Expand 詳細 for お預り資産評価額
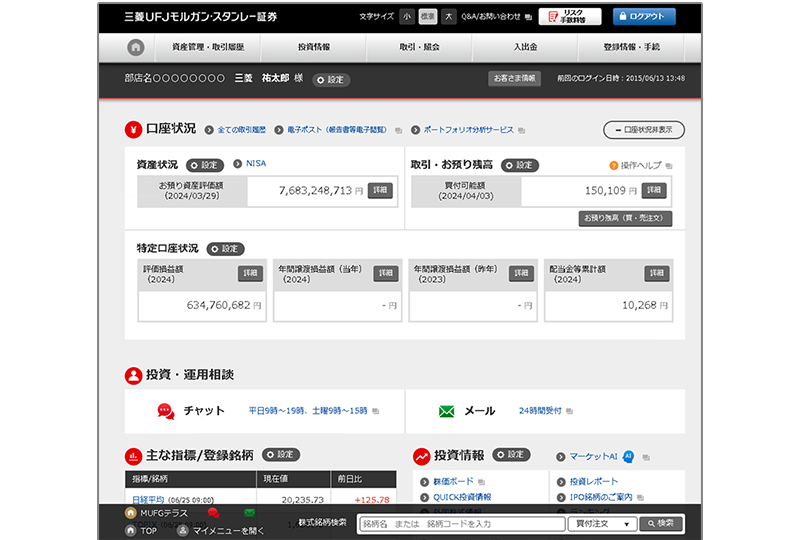This screenshot has height=540, width=800. click(x=380, y=190)
